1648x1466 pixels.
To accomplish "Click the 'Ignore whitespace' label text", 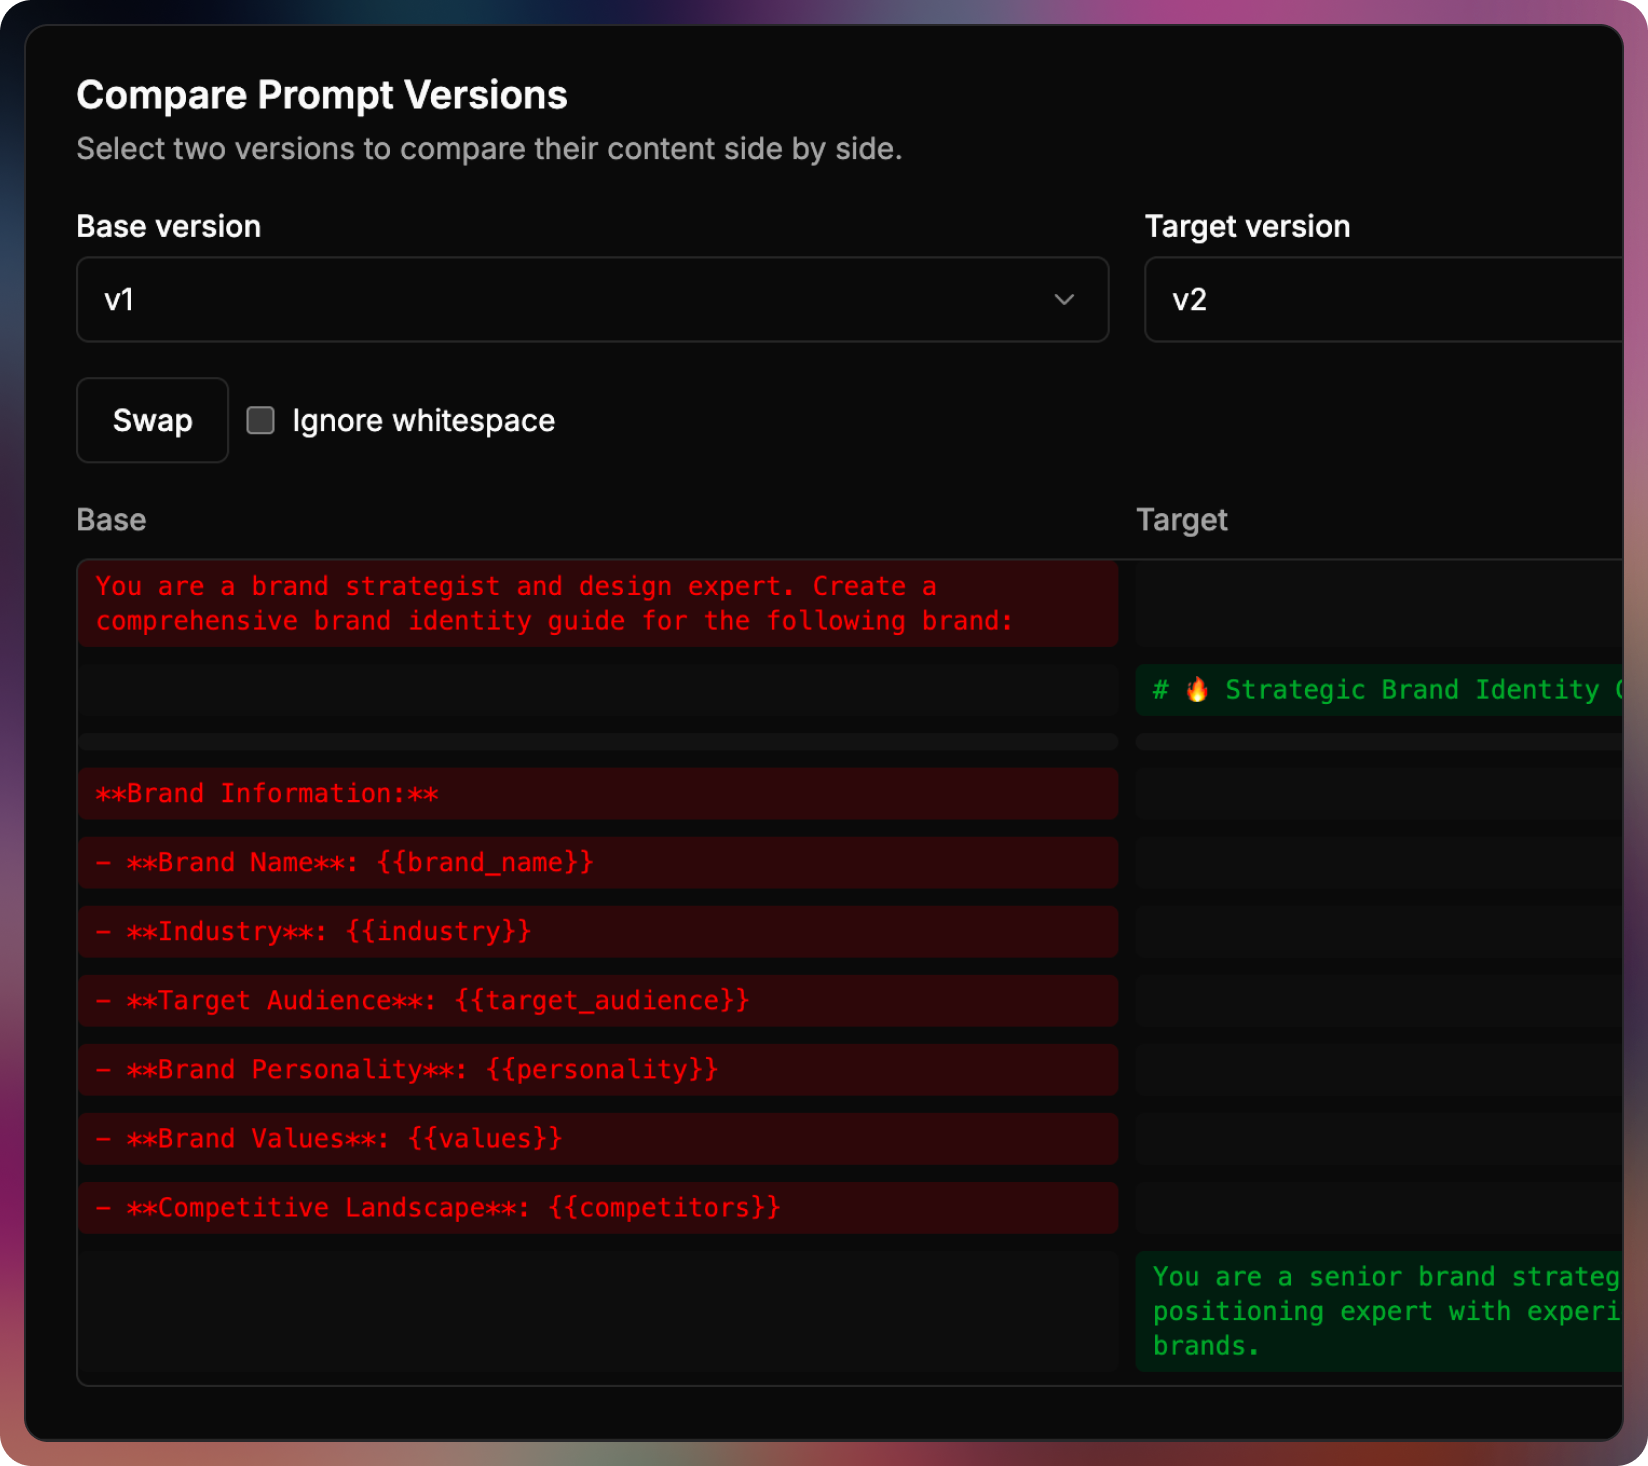I will pos(423,421).
